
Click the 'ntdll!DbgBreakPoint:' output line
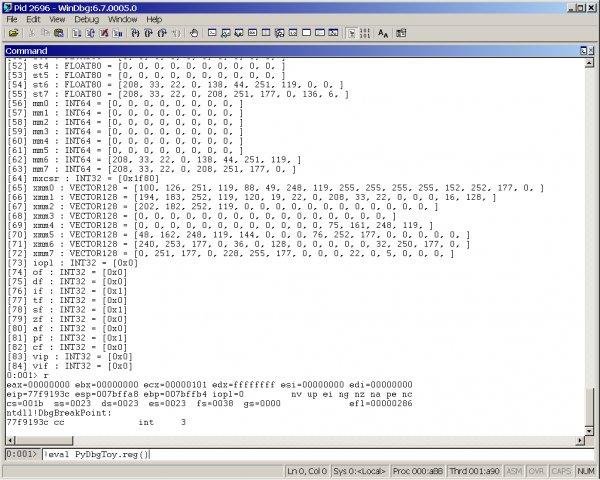coord(59,413)
